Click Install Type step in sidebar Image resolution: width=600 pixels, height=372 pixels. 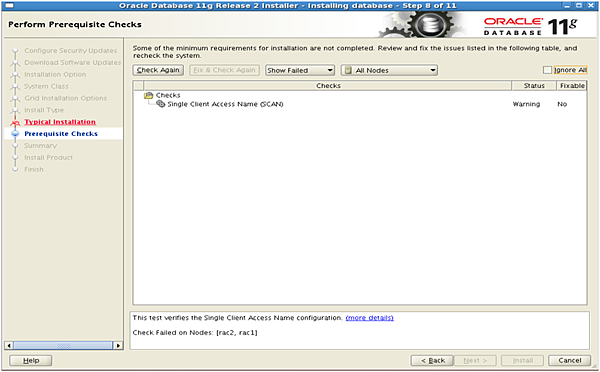44,110
